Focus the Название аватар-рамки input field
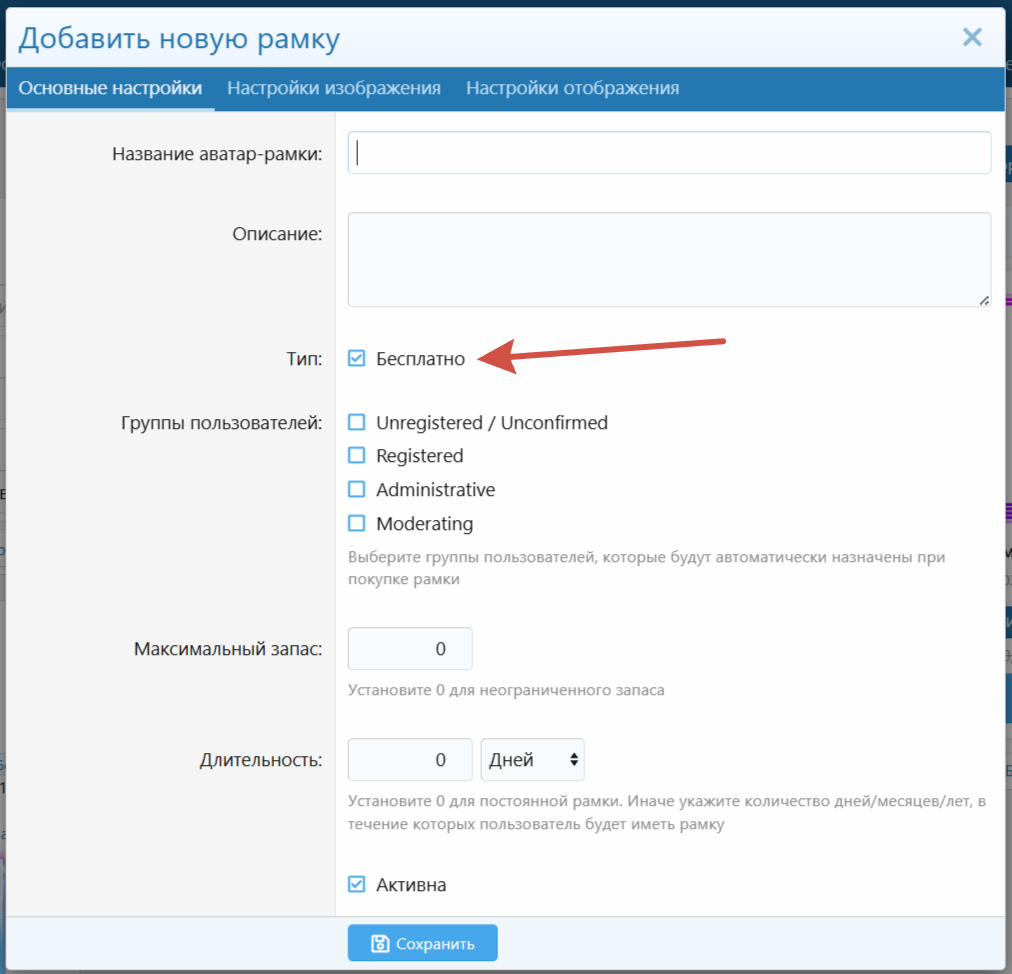 669,153
